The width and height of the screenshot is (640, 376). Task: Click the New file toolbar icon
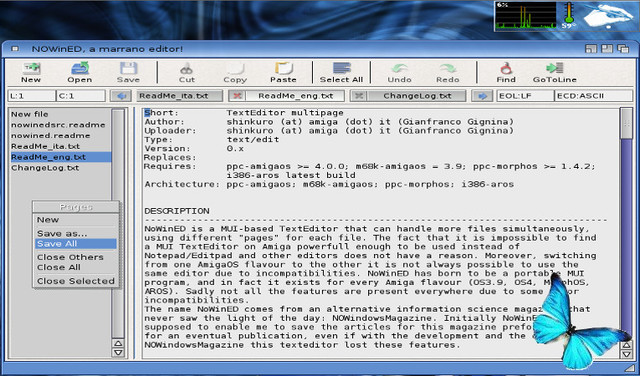coord(31,72)
